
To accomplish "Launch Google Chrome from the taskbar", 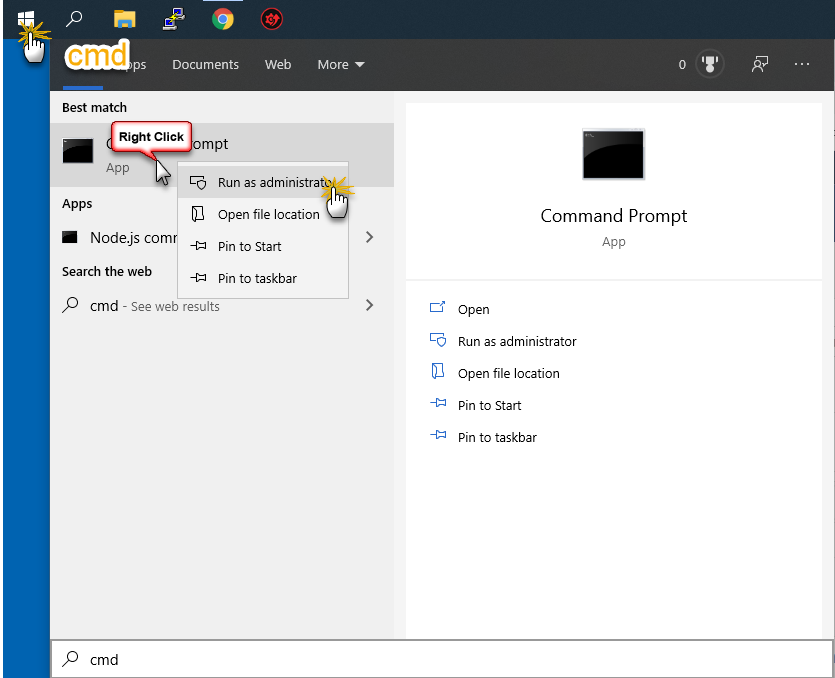I will (223, 18).
